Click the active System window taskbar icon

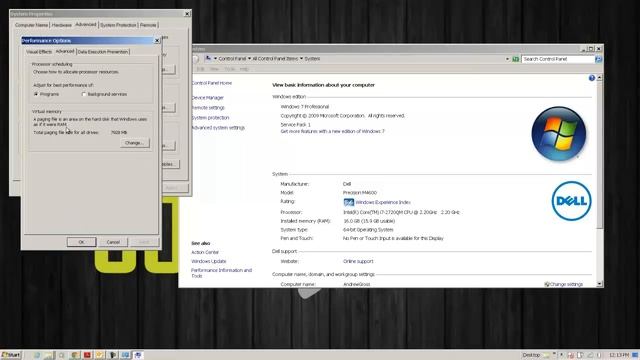point(138,355)
